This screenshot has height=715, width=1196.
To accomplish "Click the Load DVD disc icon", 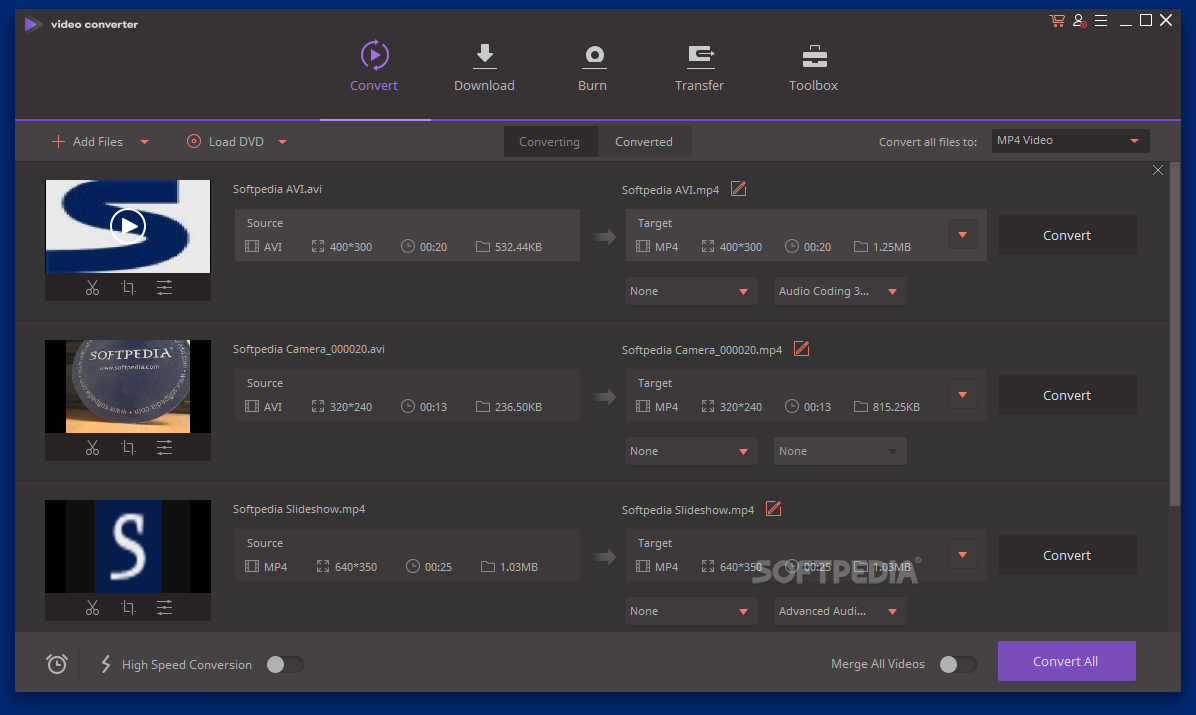I will 192,141.
